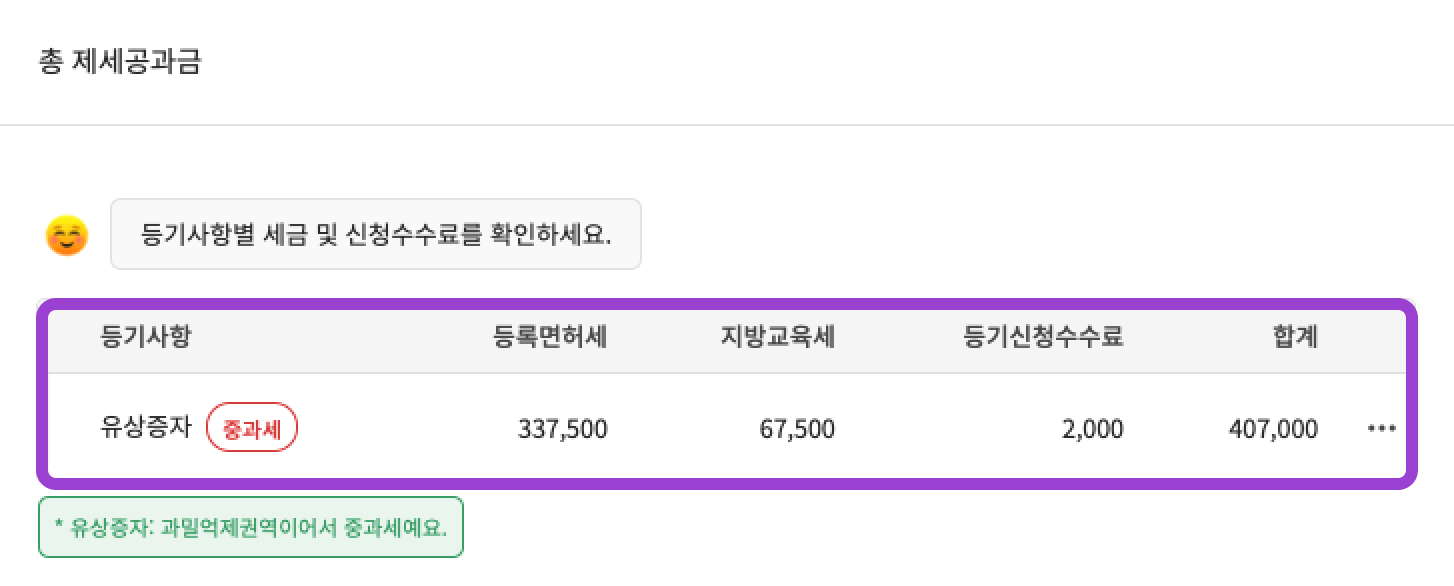1454x586 pixels.
Task: Click the smiley face emoji icon
Action: (x=67, y=235)
